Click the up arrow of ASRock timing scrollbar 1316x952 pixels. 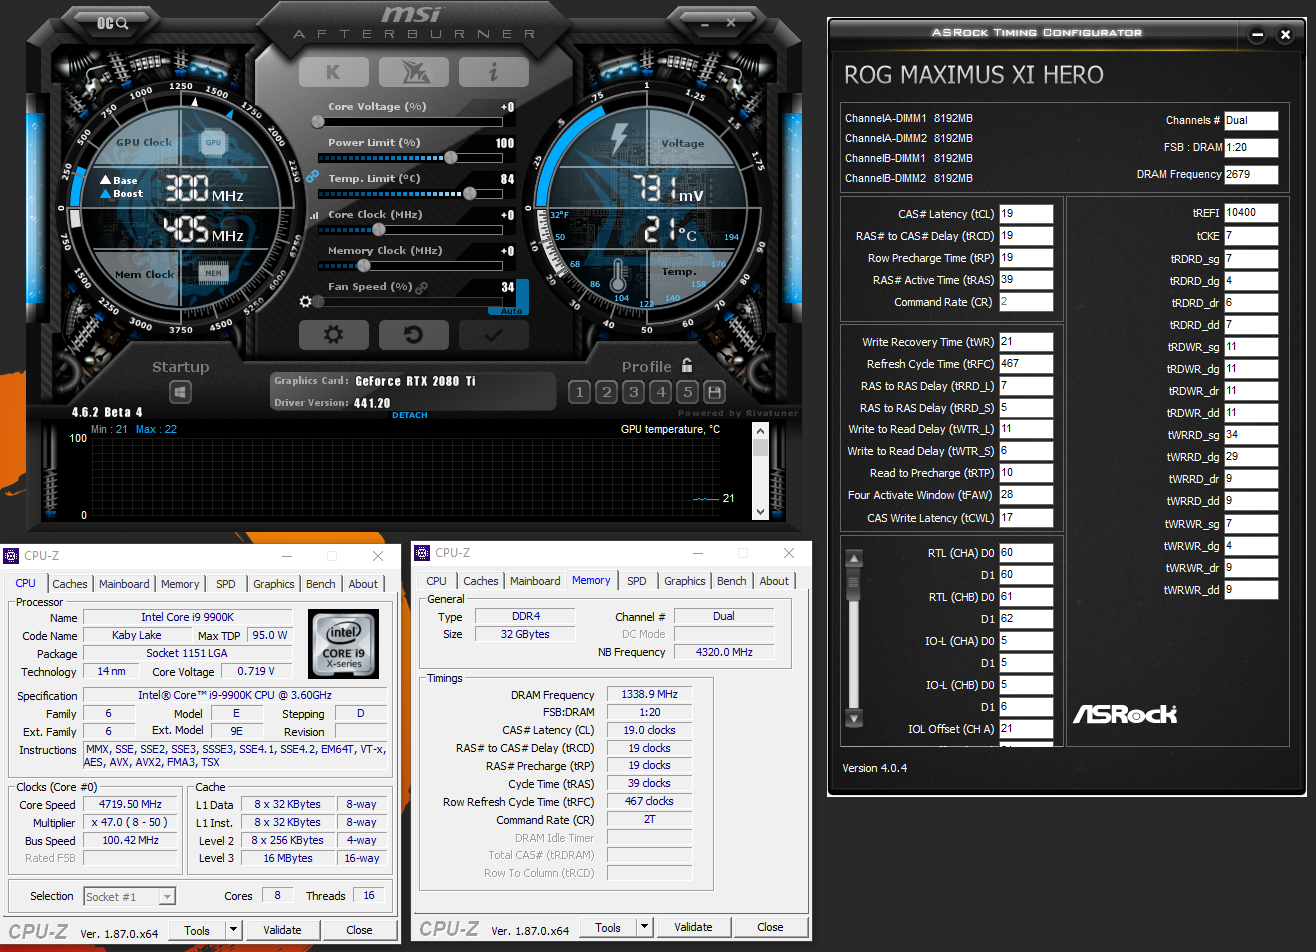tap(853, 558)
